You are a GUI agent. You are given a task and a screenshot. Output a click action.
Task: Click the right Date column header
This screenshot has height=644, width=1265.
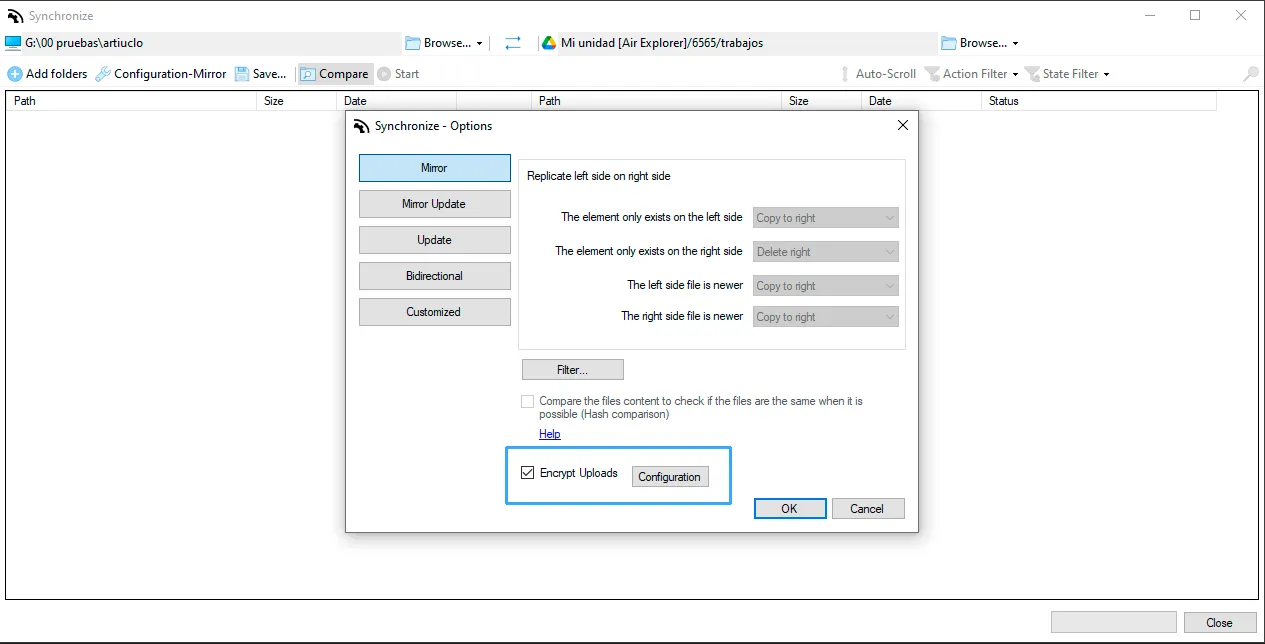coord(921,101)
